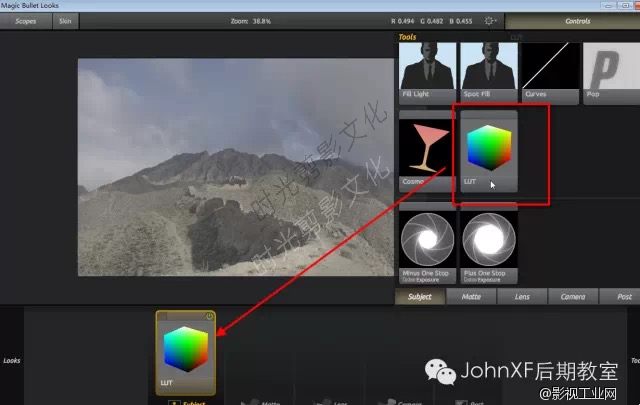
Task: Choose the Curves tool
Action: pos(550,73)
